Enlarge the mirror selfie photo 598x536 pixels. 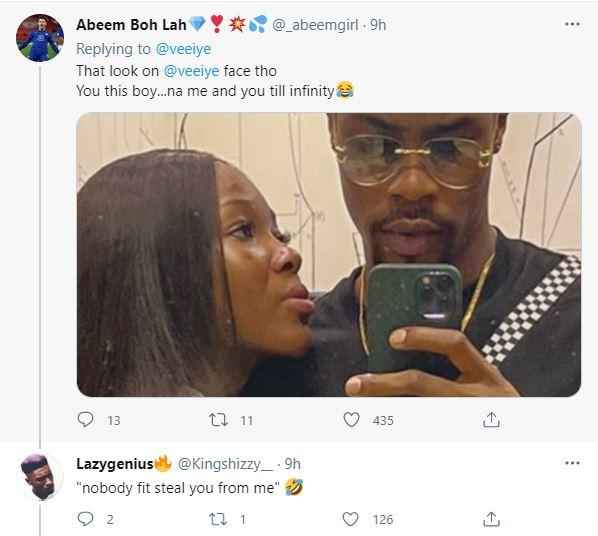[329, 255]
